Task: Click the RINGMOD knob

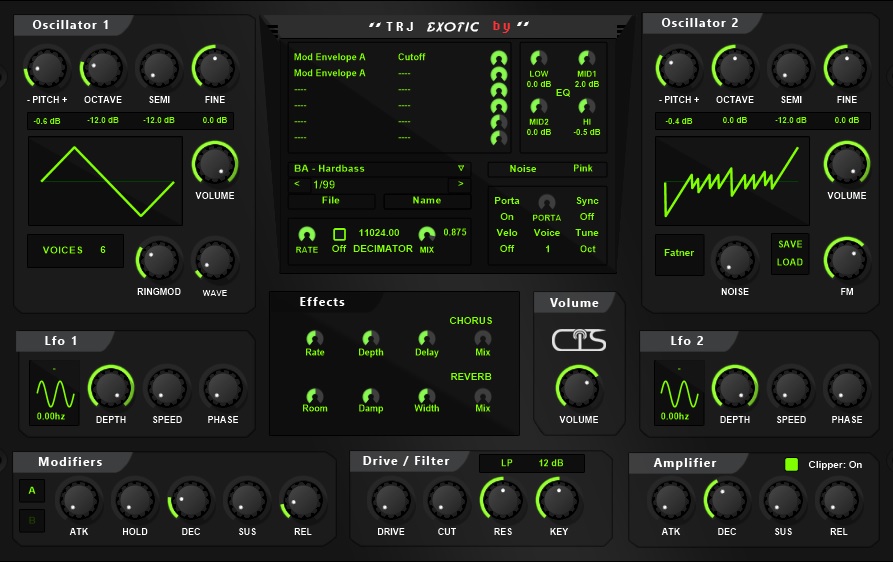Action: pos(158,261)
